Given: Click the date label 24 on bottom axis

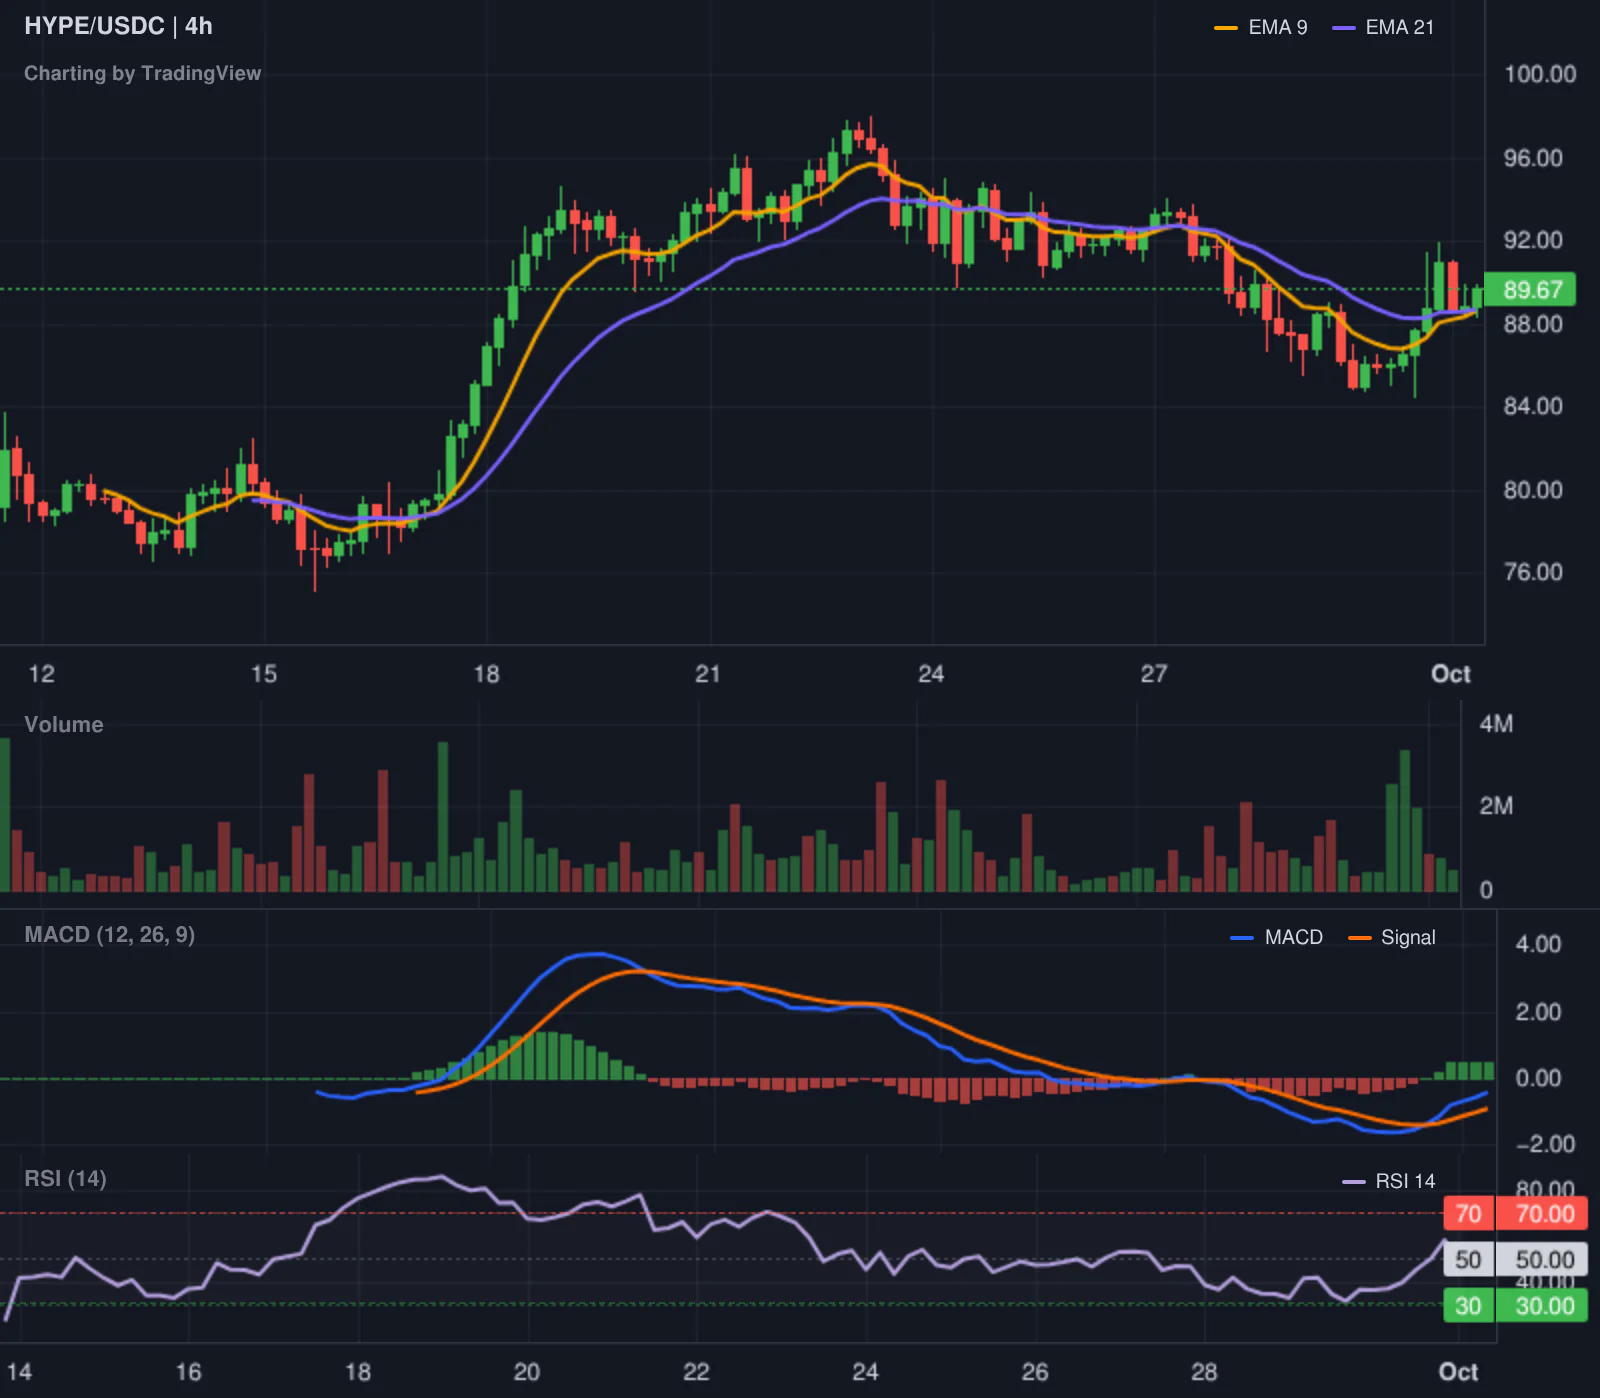Looking at the screenshot, I should click(x=865, y=1372).
